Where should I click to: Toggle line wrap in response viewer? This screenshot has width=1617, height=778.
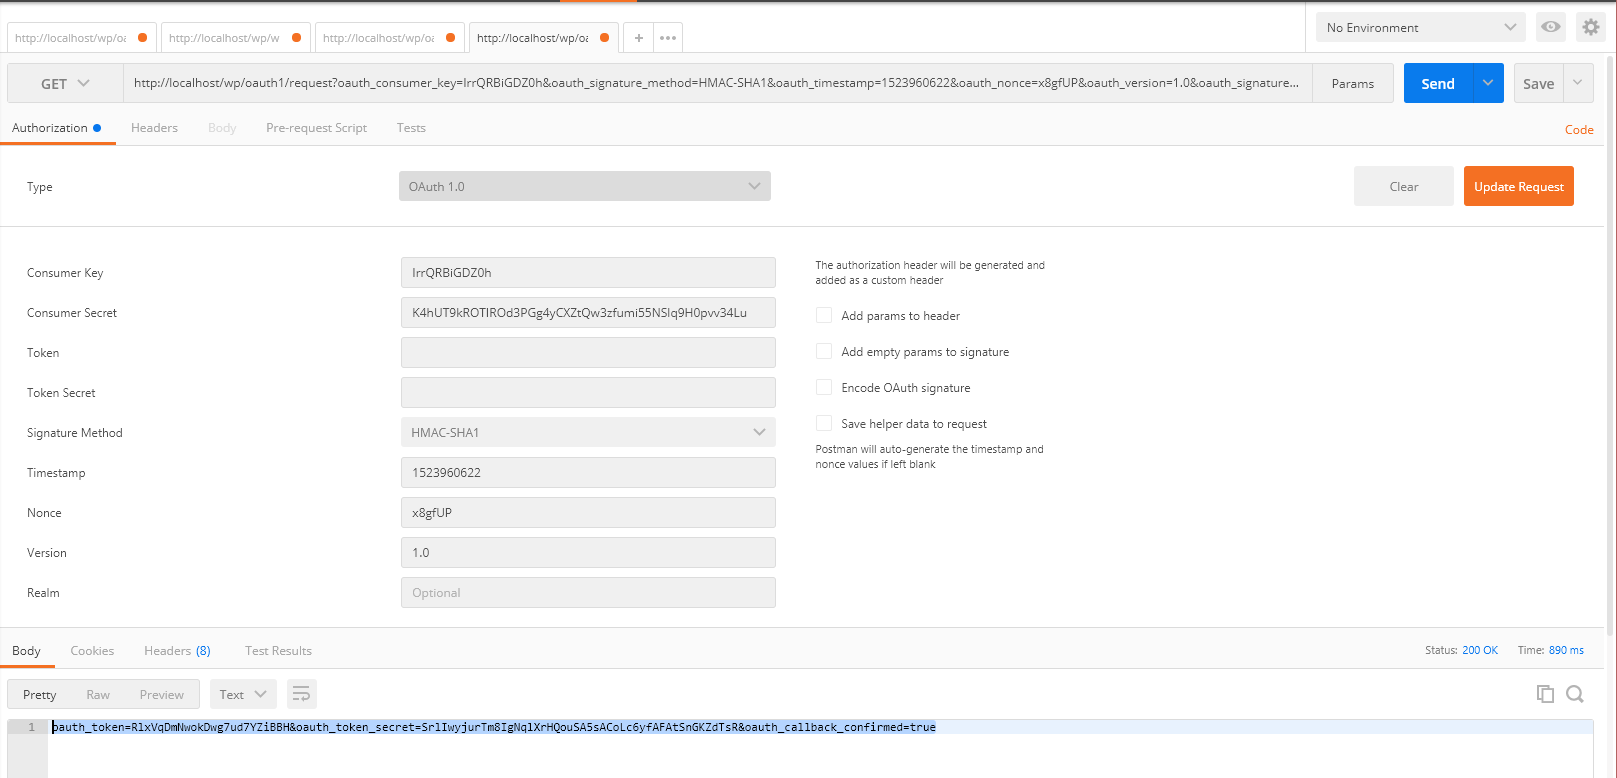[301, 694]
